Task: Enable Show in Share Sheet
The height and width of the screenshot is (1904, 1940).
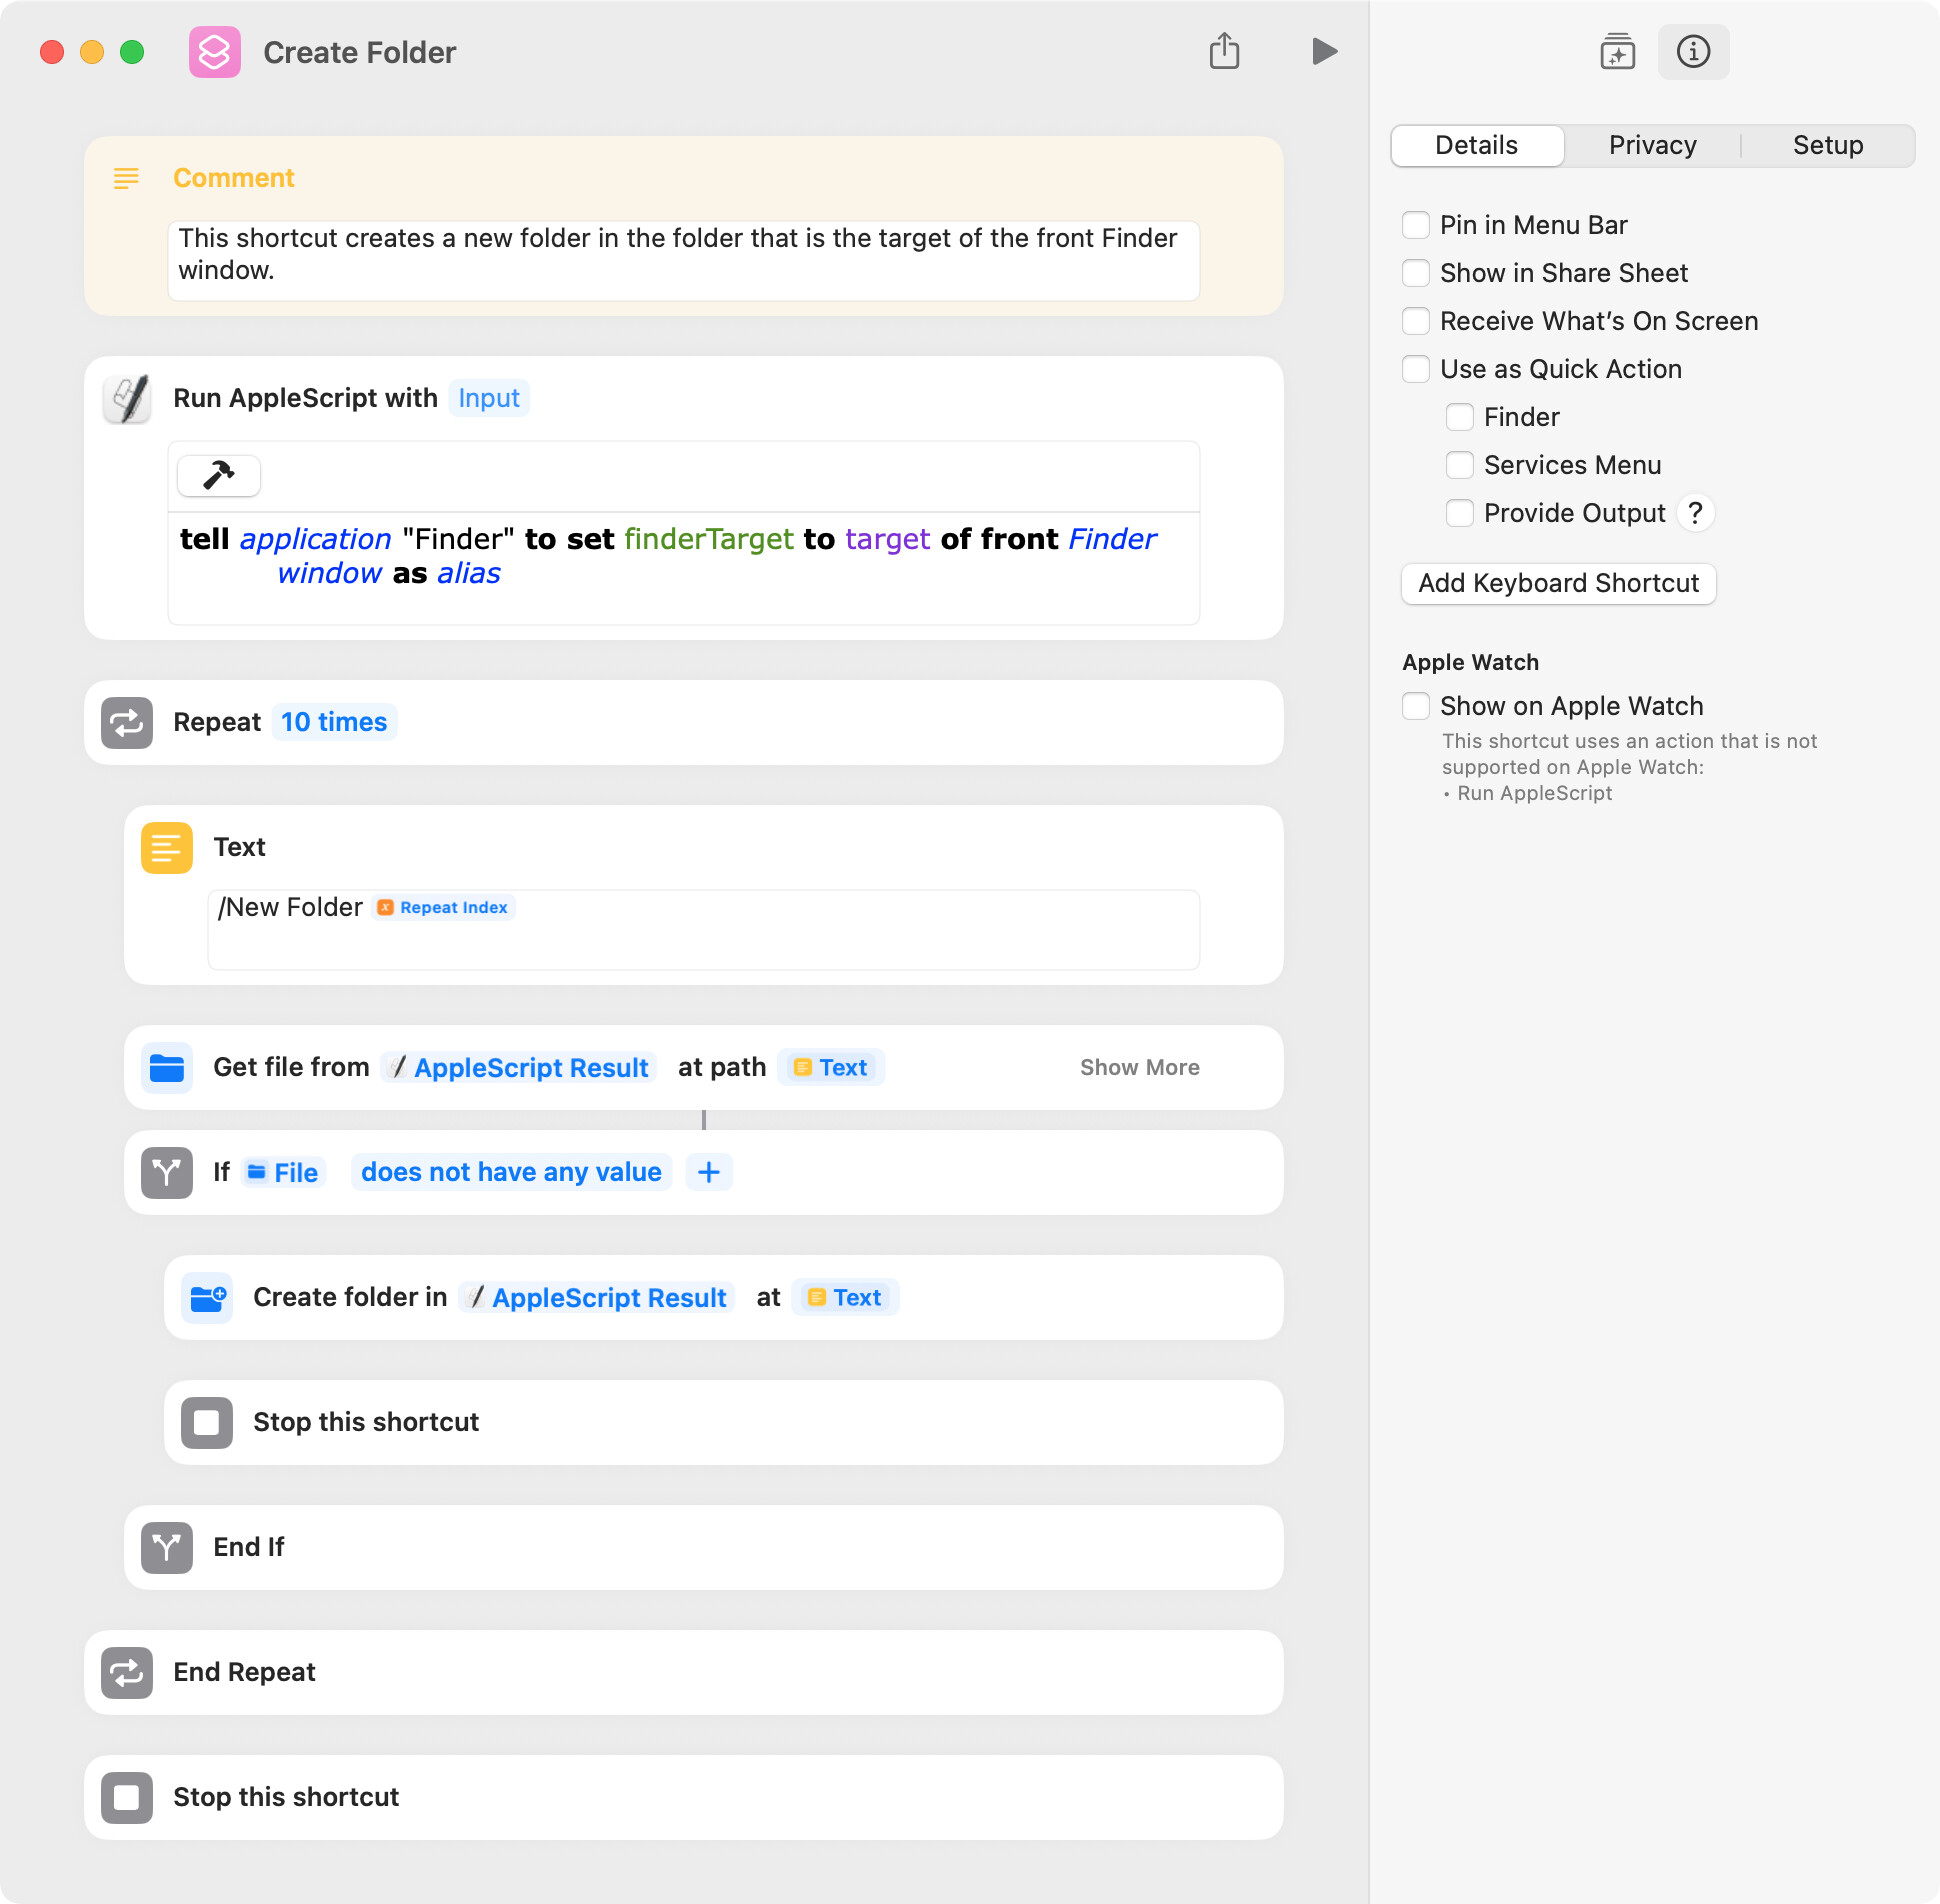Action: pyautogui.click(x=1416, y=273)
